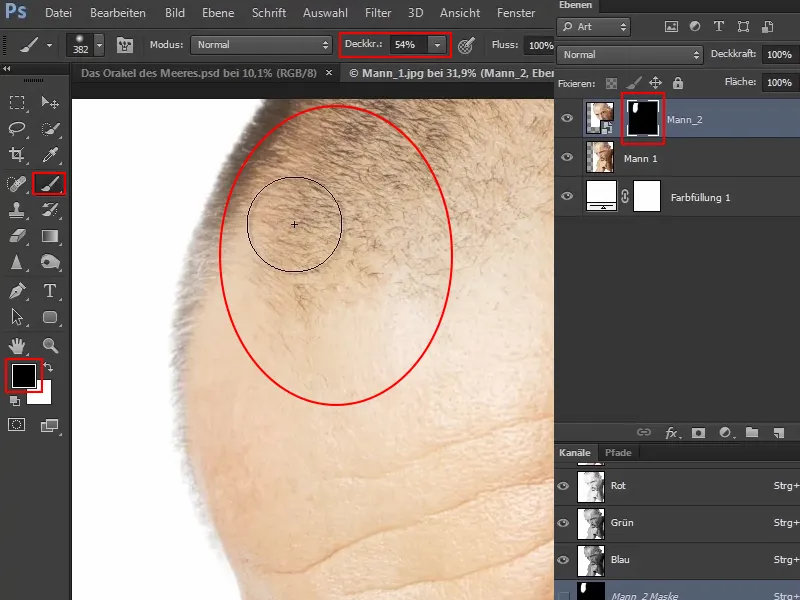Select the Rectangular Marquee tool
This screenshot has height=600, width=800.
coord(17,103)
